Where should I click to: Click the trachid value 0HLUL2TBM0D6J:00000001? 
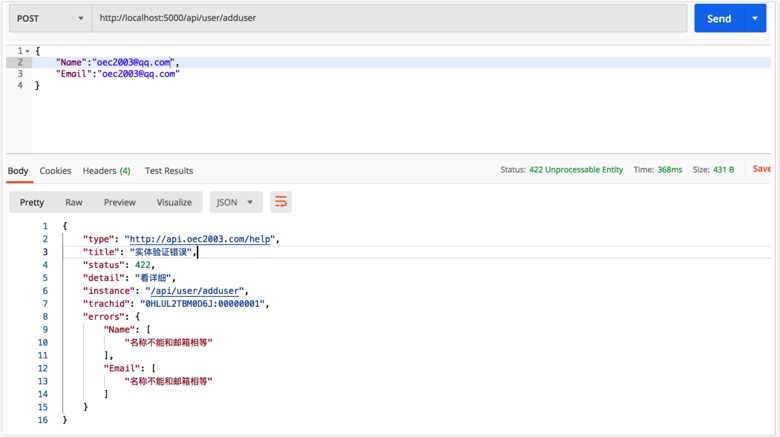coord(202,304)
